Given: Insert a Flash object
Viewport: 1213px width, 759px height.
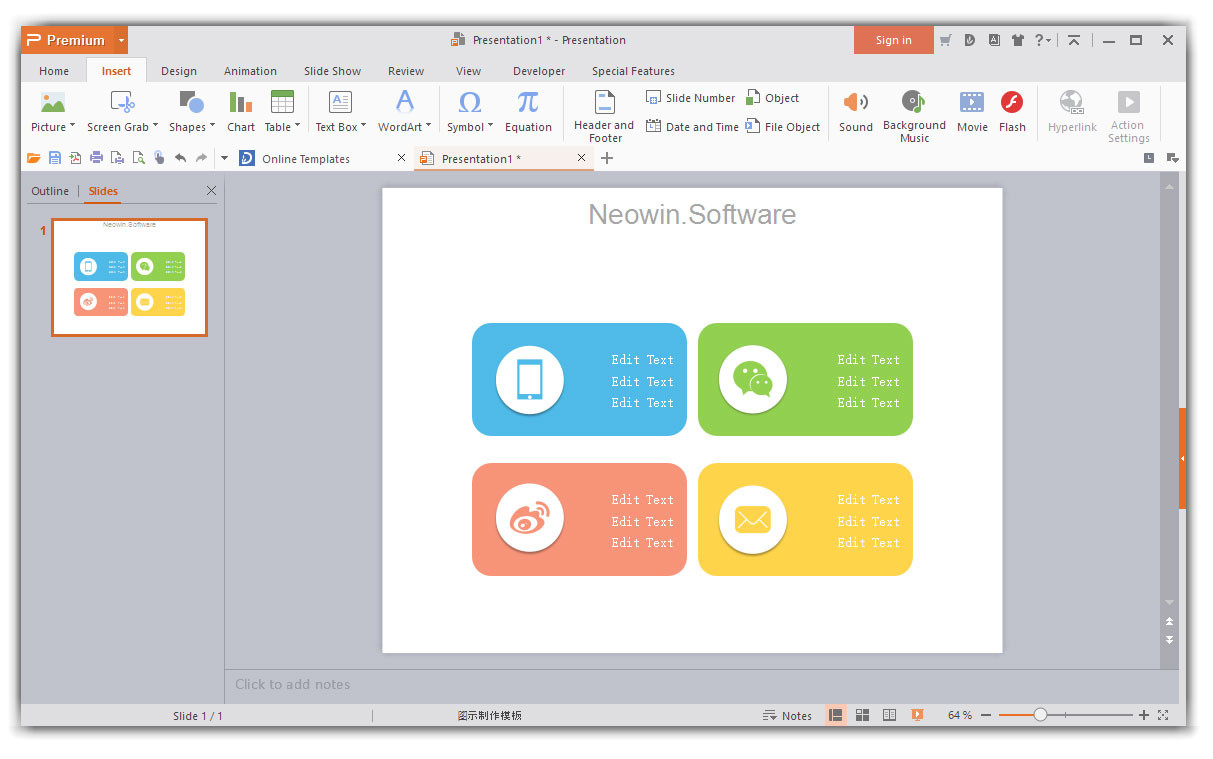Looking at the screenshot, I should [1012, 110].
